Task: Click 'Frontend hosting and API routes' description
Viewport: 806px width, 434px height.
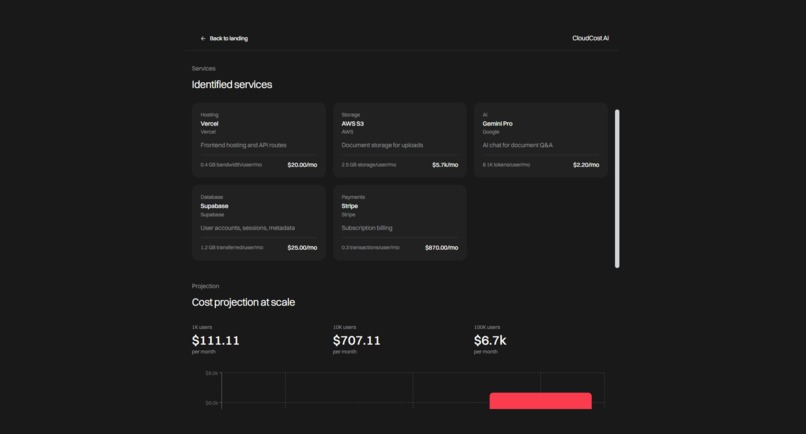Action: 244,146
